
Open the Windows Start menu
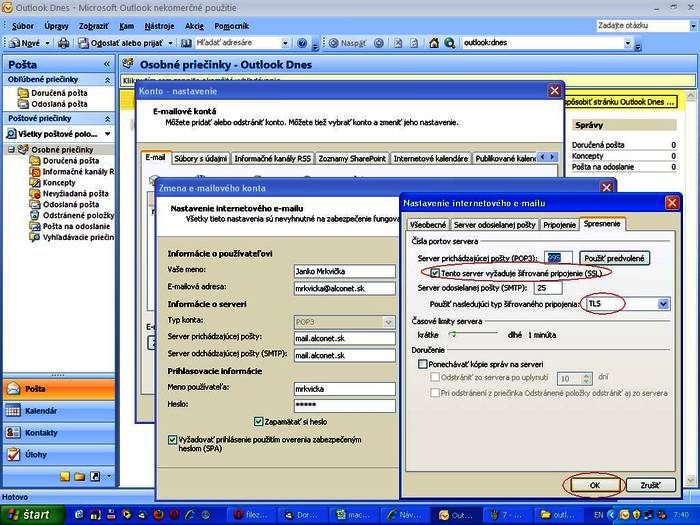click(32, 515)
